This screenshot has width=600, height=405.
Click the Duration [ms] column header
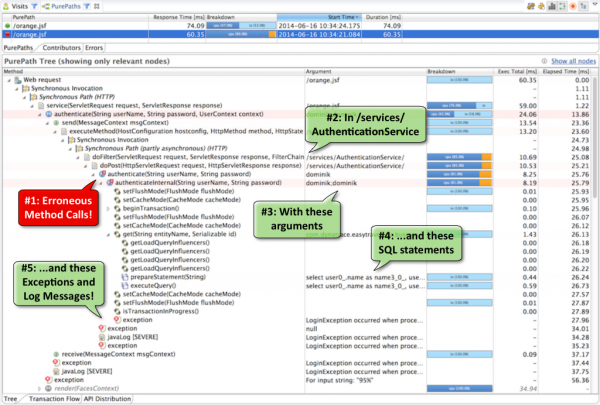(x=382, y=17)
